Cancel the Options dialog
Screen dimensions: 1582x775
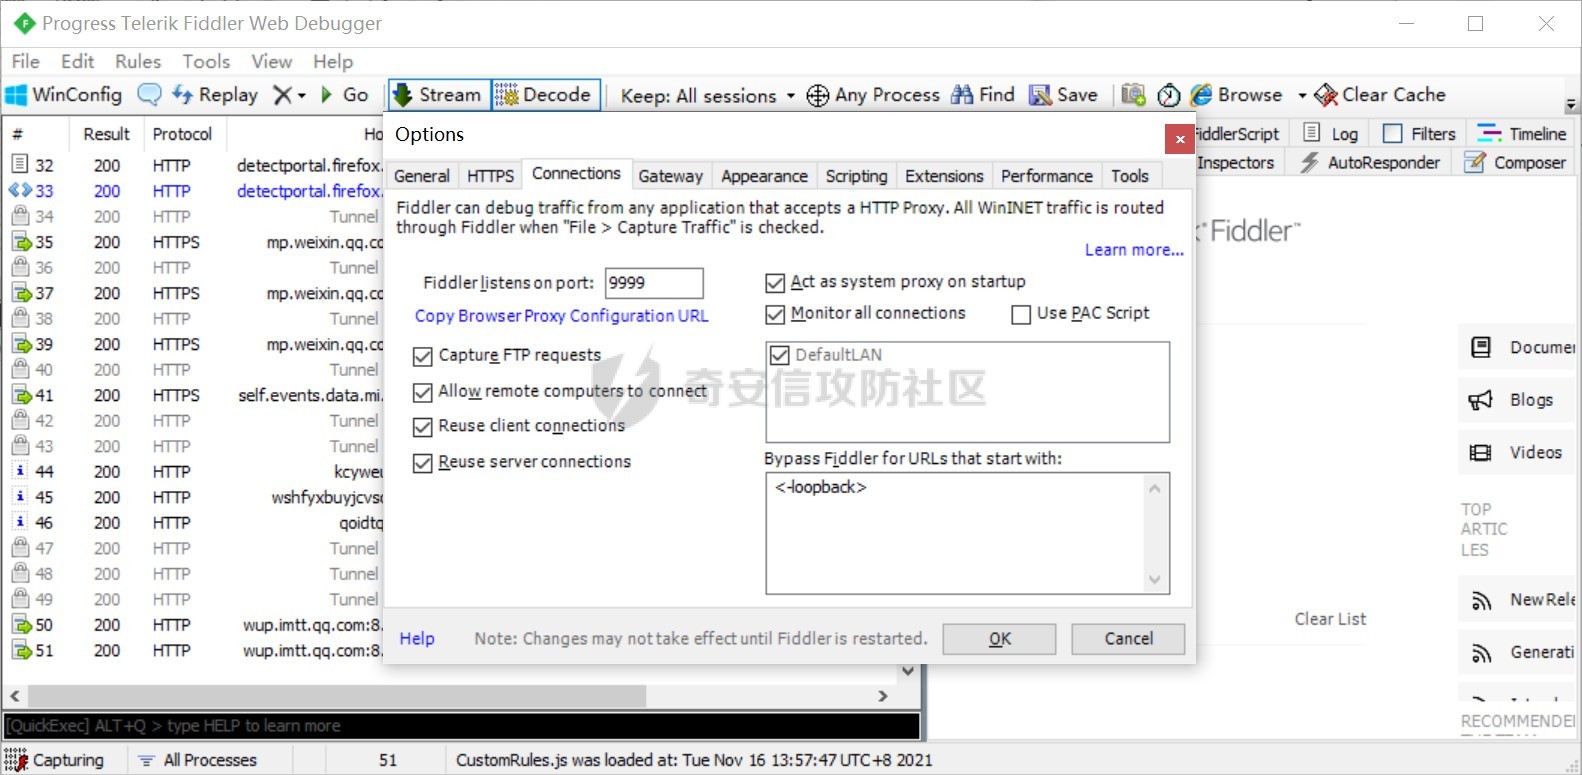(1128, 639)
